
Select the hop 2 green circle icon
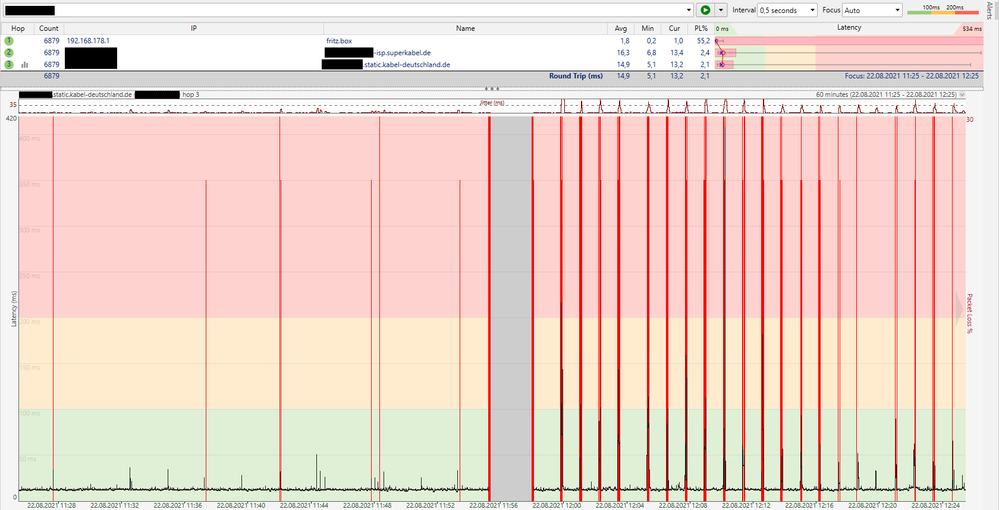point(8,52)
